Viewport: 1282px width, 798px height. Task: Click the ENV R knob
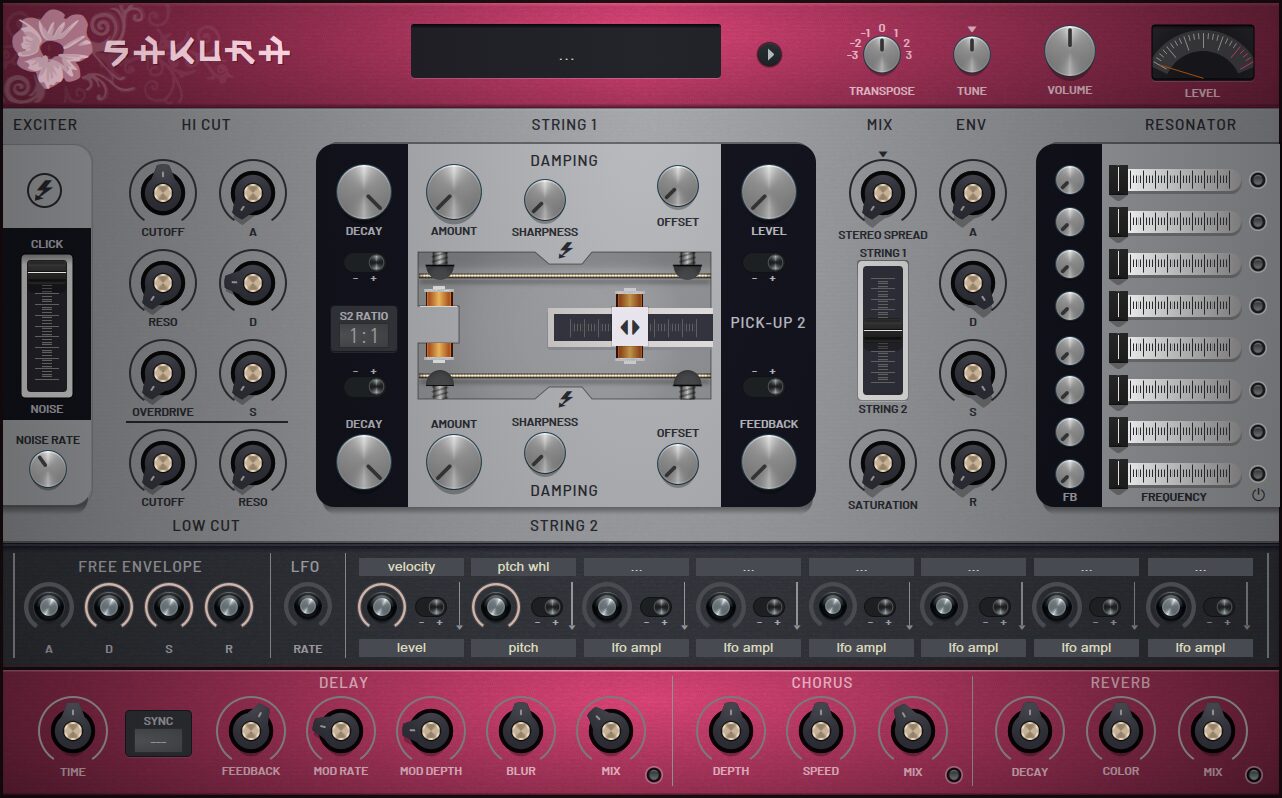point(972,462)
